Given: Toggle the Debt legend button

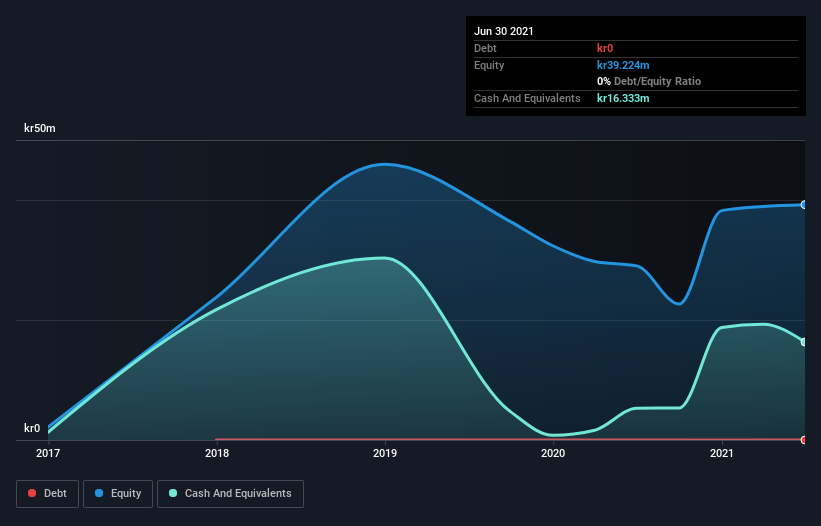Looking at the screenshot, I should [48, 494].
